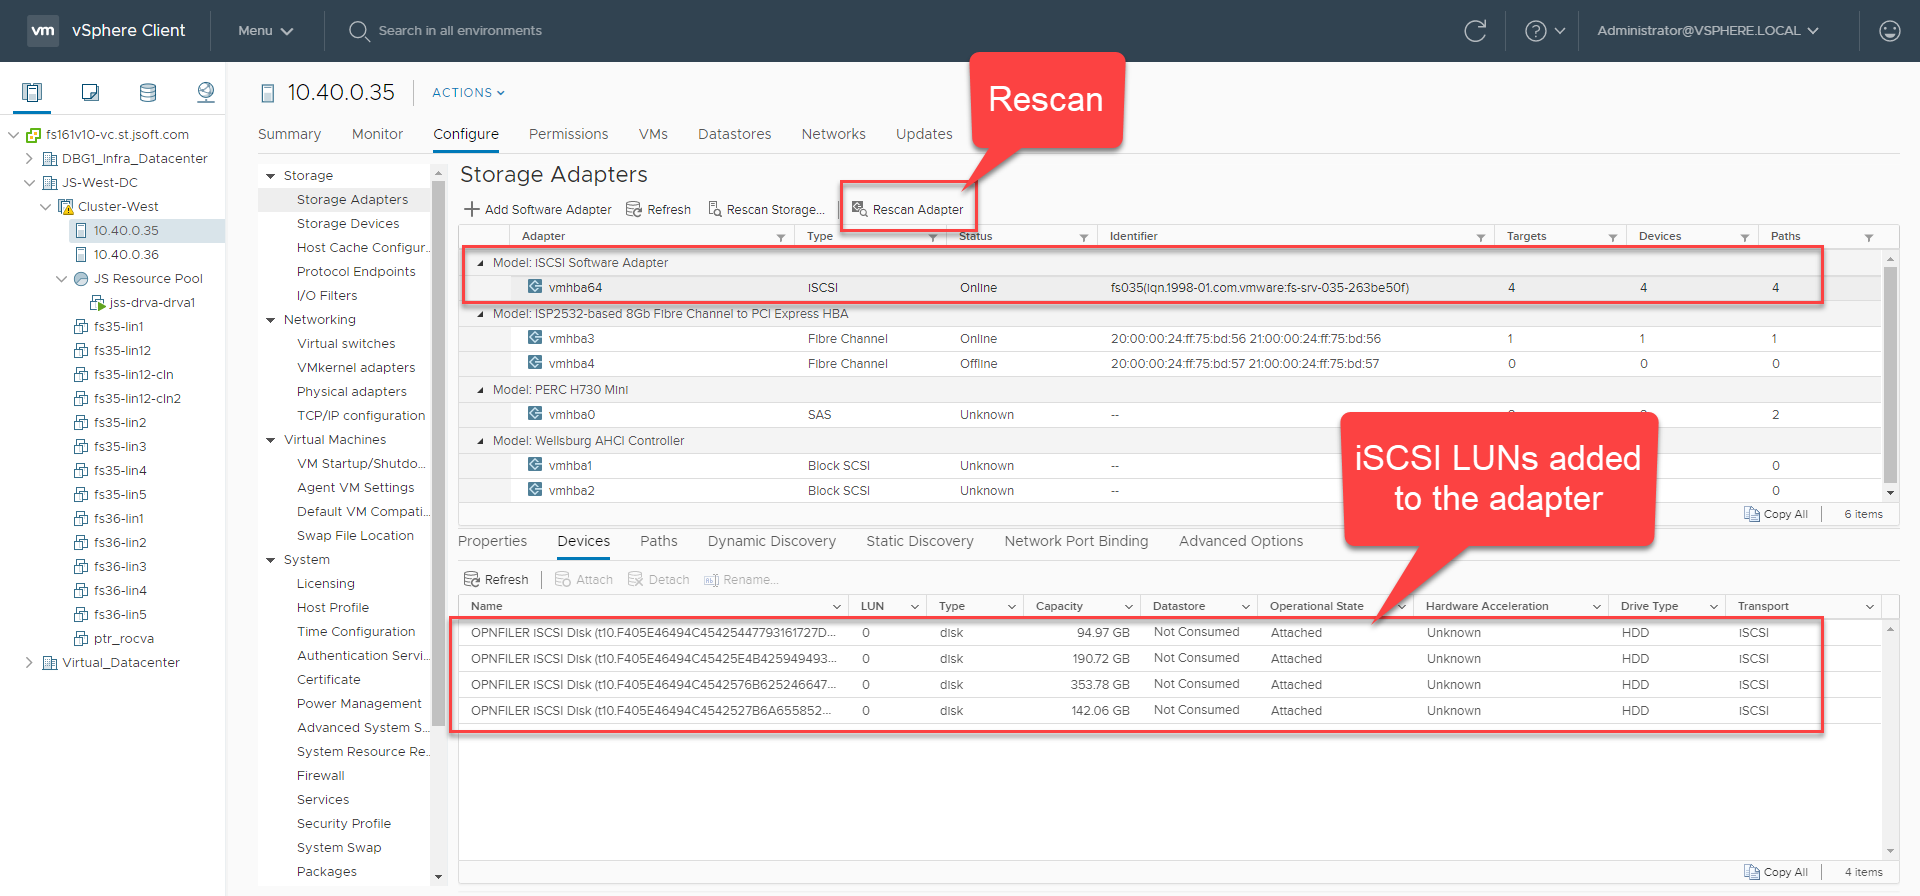Screen dimensions: 1920x896
Task: Collapse the iSCSI Software Adapter model group
Action: click(x=480, y=263)
